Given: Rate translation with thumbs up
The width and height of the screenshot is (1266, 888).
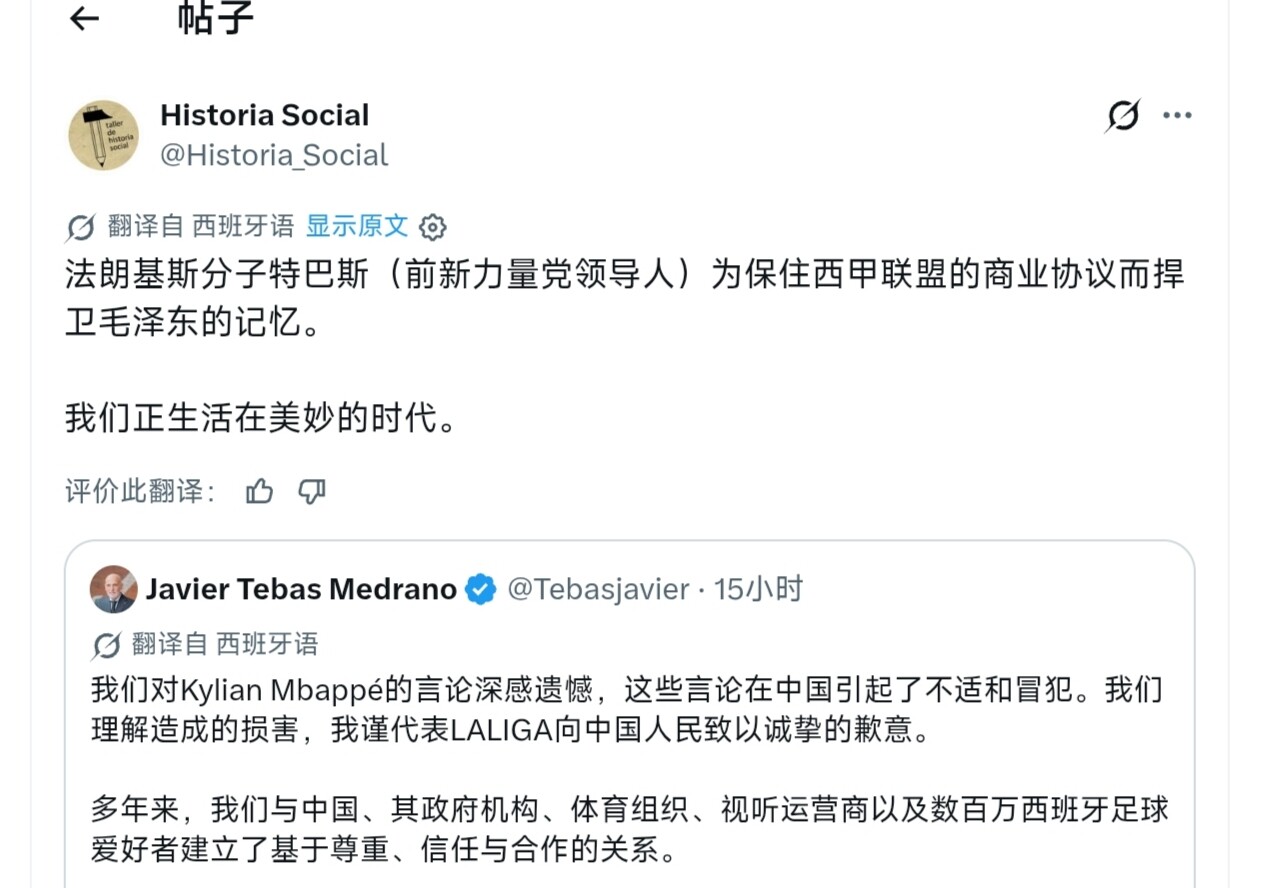Looking at the screenshot, I should click(x=260, y=491).
